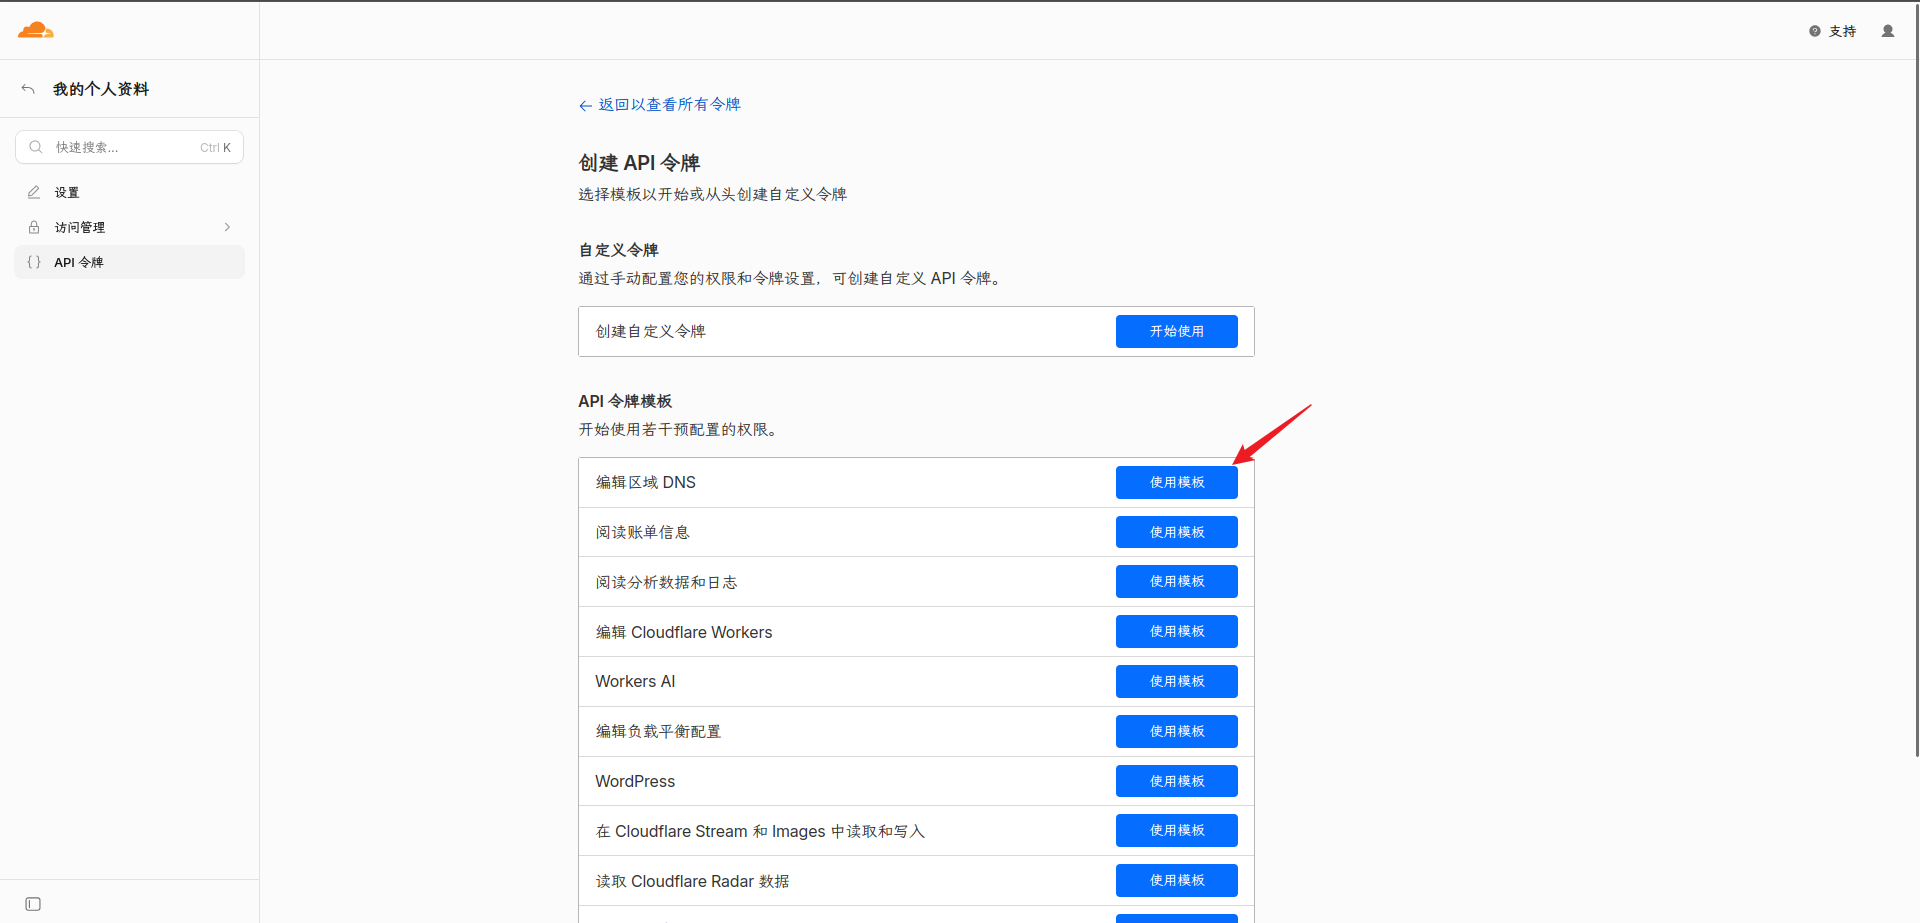This screenshot has width=1920, height=923.
Task: Click the page vertical scrollbar
Action: 1916,380
